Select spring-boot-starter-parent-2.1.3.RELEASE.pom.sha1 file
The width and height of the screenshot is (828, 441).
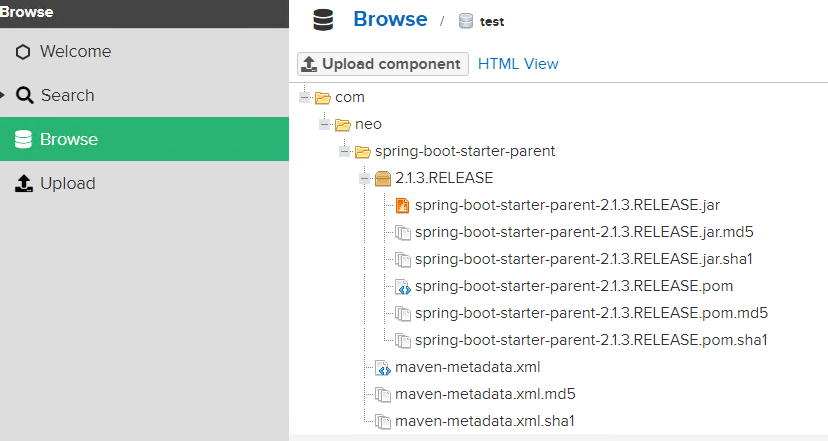[591, 340]
